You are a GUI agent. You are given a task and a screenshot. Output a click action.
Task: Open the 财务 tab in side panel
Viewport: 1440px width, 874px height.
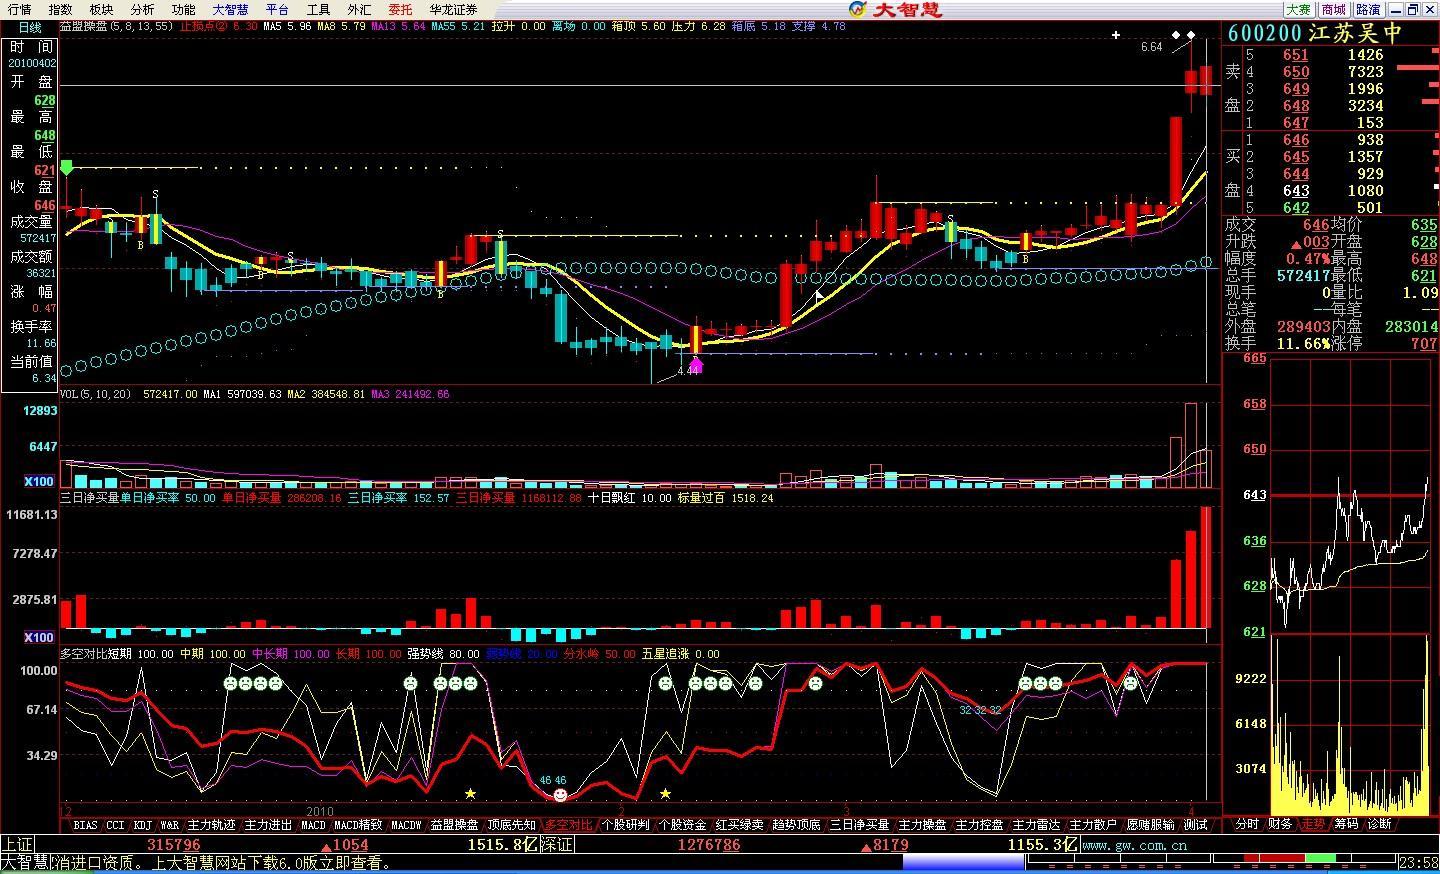tap(1280, 824)
